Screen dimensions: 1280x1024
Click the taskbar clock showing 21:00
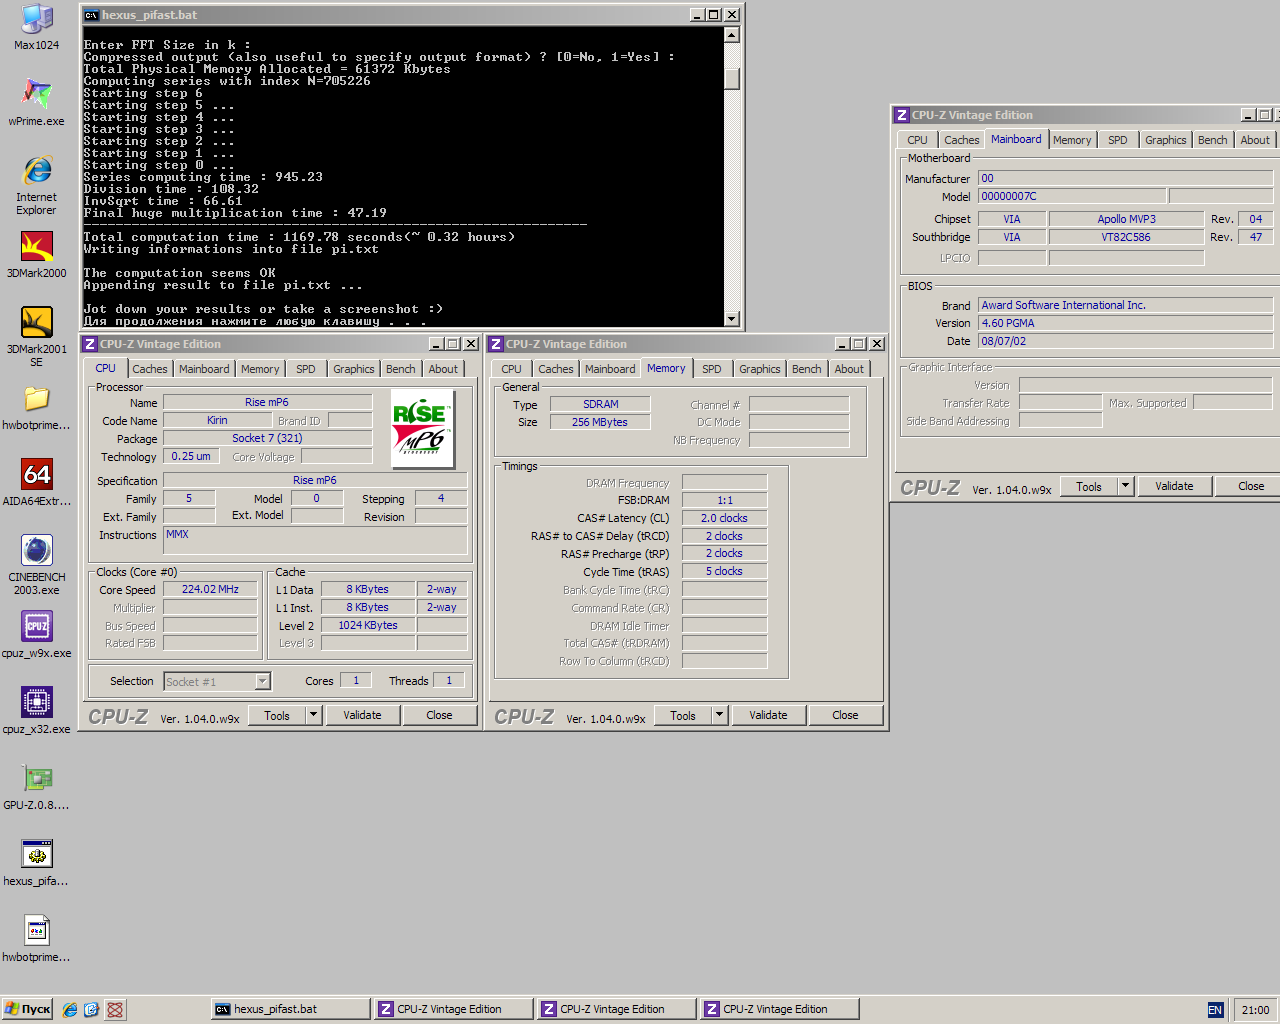[x=1255, y=1010]
